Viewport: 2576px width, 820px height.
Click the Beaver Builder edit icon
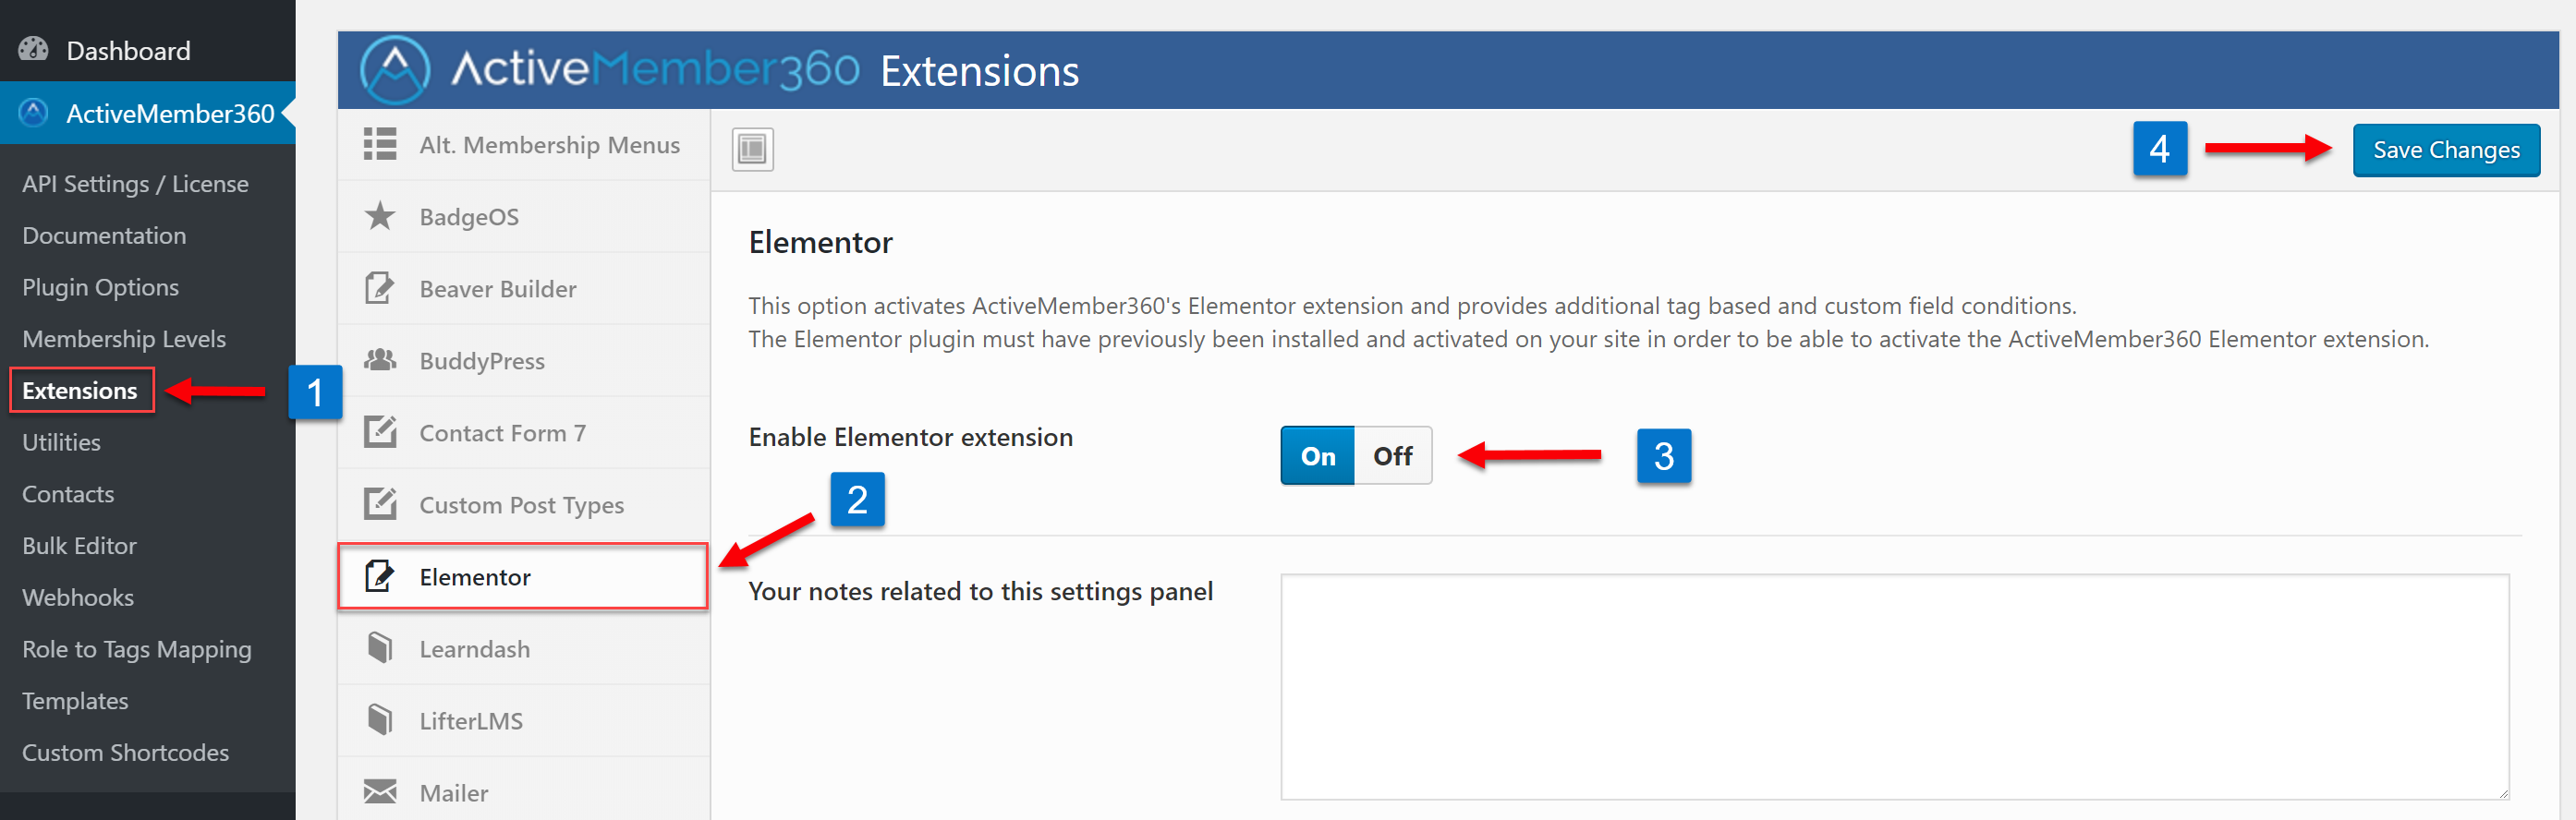380,288
